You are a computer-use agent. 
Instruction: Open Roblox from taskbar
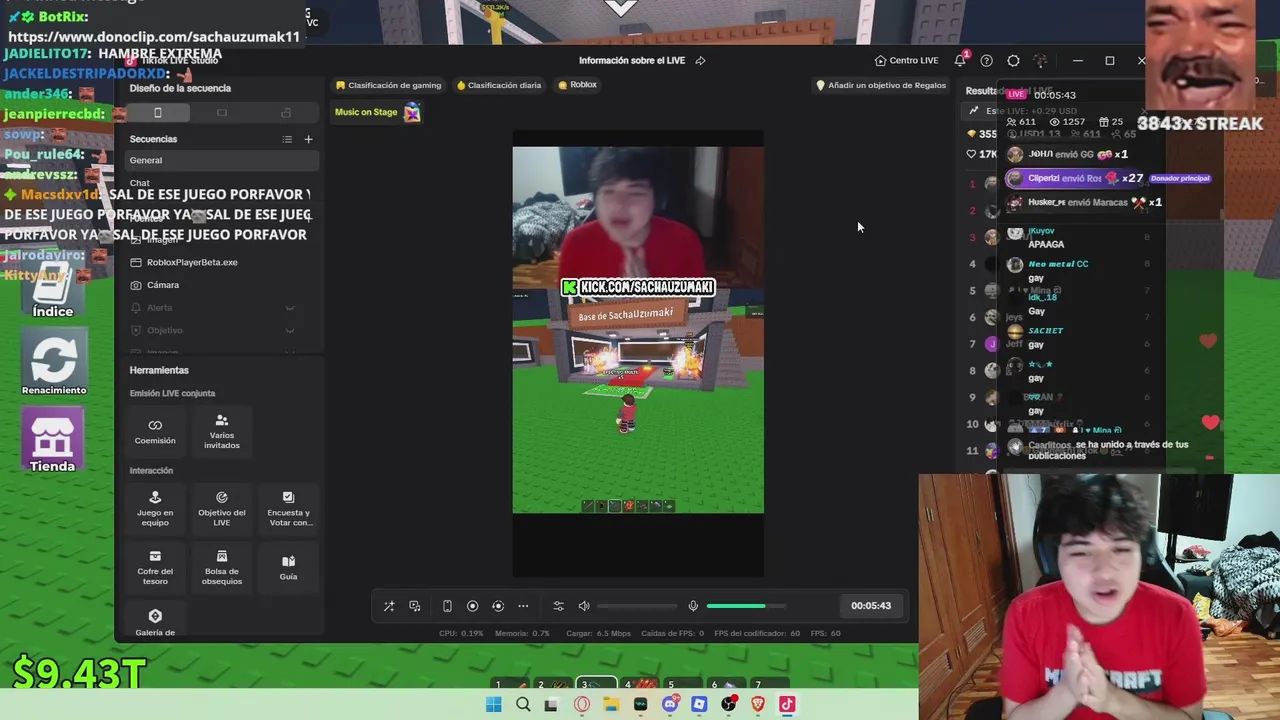(699, 705)
